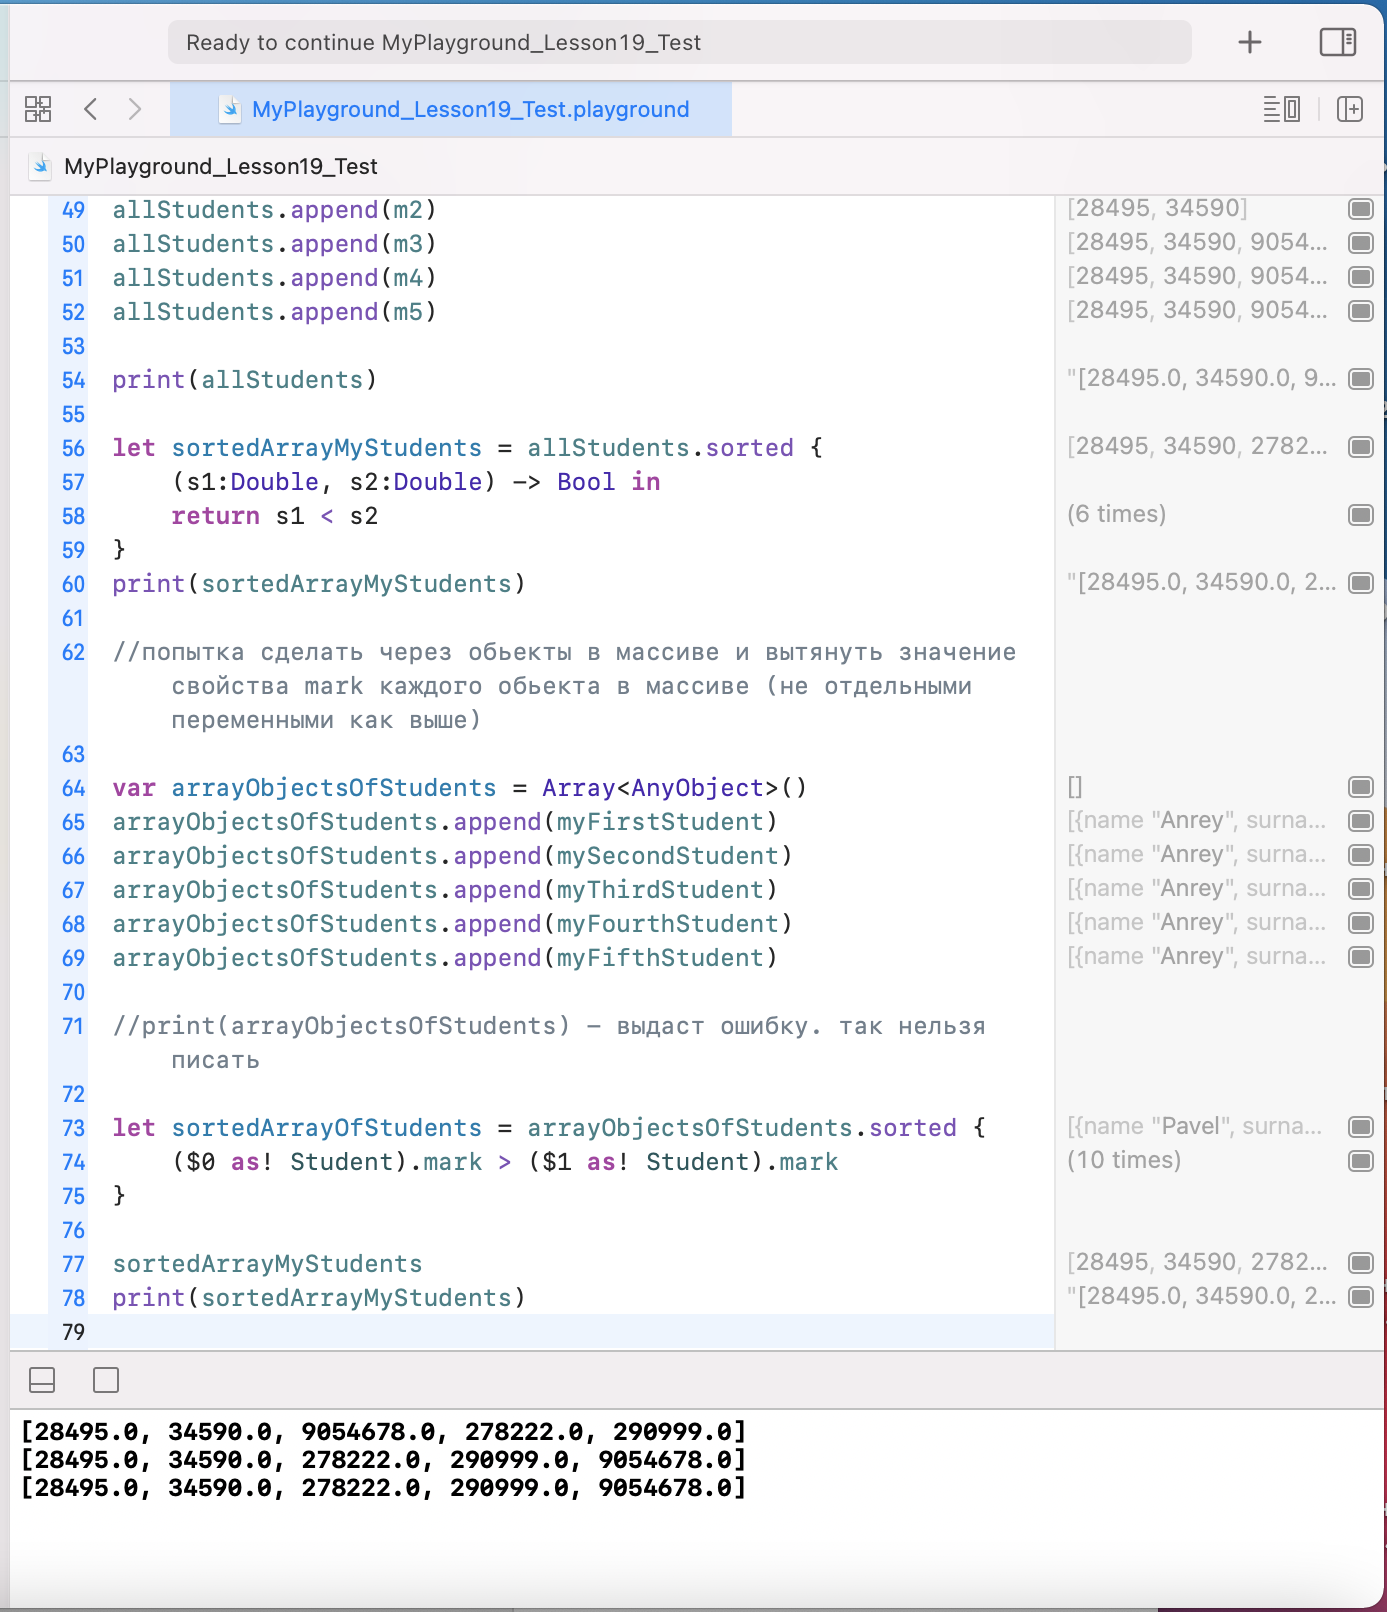
Task: Click the stop execution square button
Action: tap(105, 1380)
